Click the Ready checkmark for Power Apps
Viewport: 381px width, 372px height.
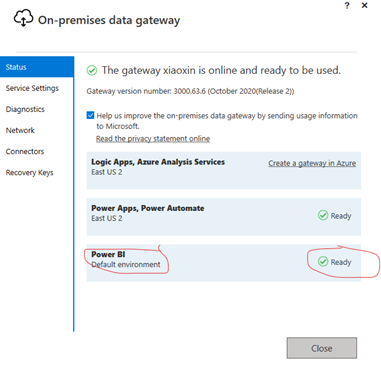323,215
